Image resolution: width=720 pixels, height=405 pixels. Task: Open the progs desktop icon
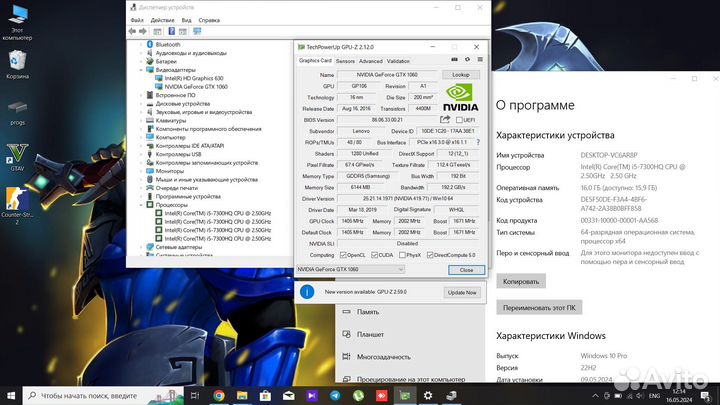click(17, 112)
